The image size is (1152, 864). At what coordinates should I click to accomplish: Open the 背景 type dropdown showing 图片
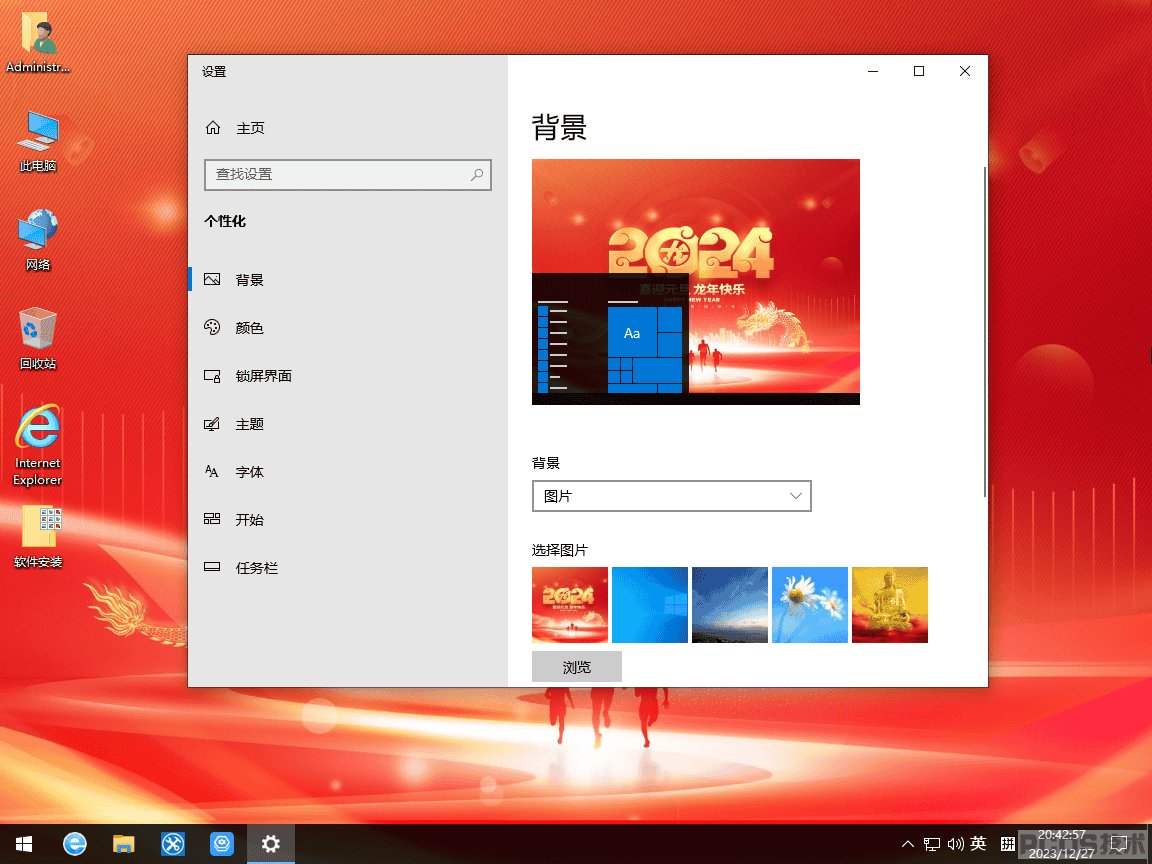pos(672,496)
